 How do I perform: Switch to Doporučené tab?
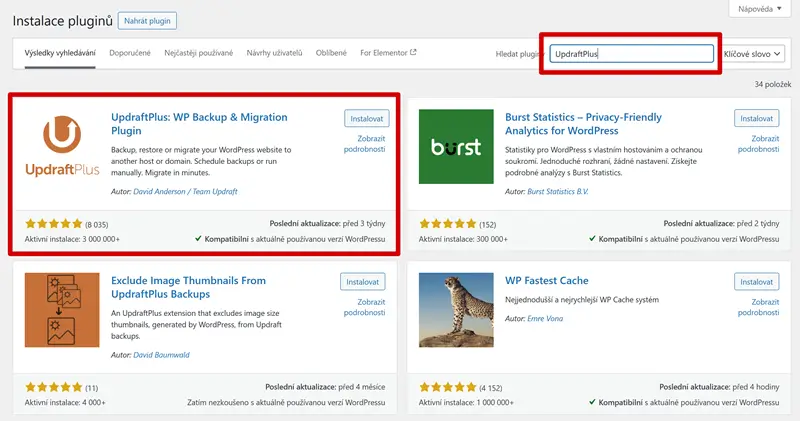click(x=130, y=53)
